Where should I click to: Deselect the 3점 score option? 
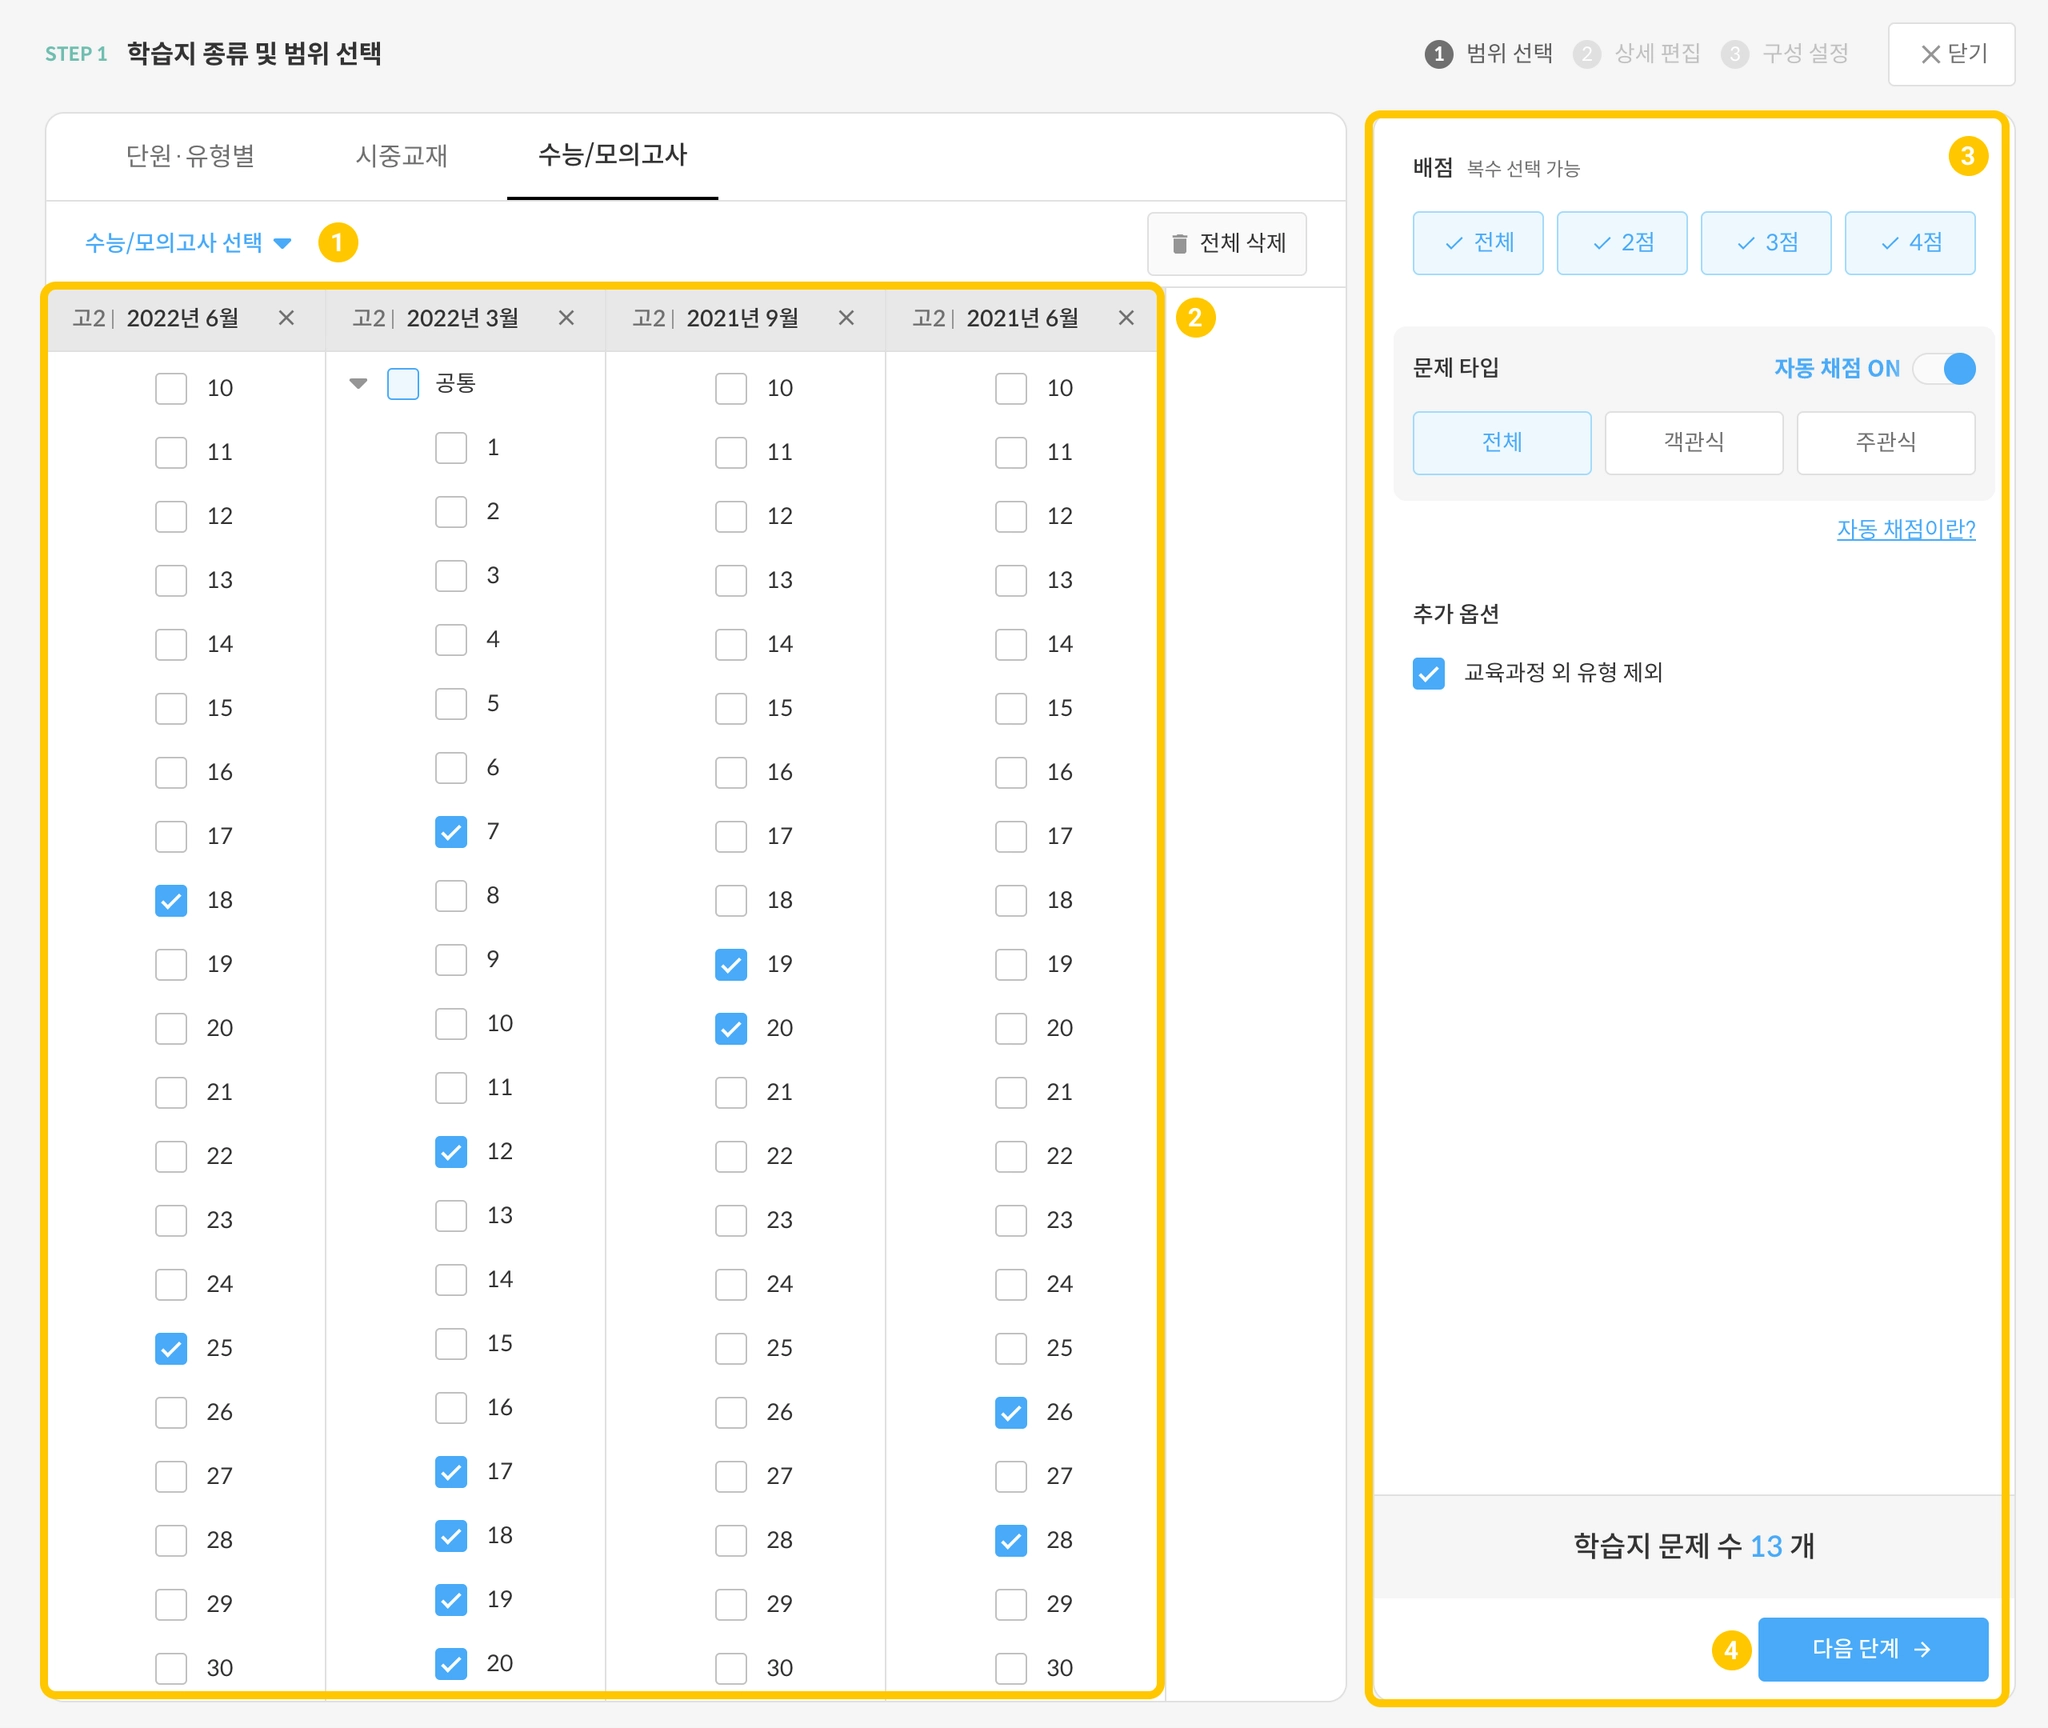1765,243
